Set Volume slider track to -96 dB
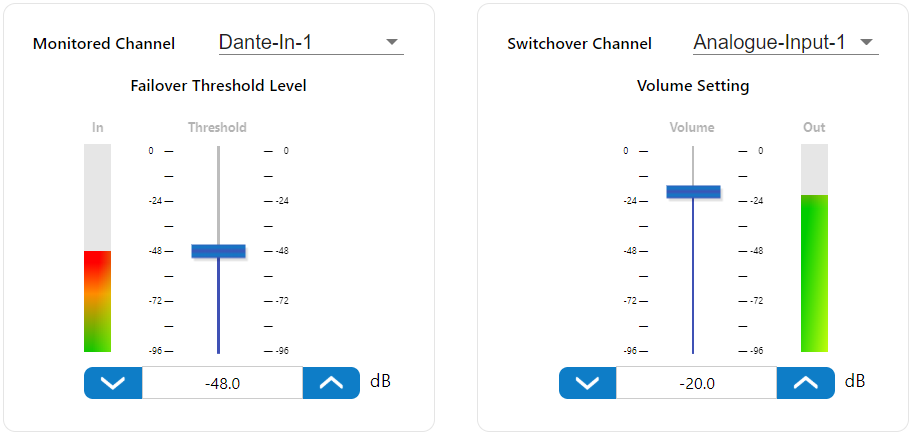 coord(693,351)
